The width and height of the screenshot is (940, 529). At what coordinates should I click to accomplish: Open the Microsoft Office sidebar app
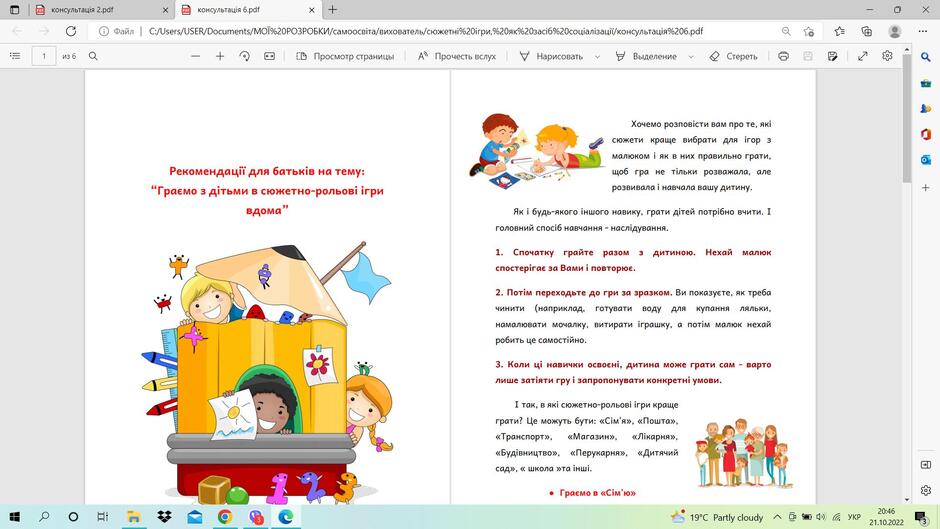coord(926,134)
